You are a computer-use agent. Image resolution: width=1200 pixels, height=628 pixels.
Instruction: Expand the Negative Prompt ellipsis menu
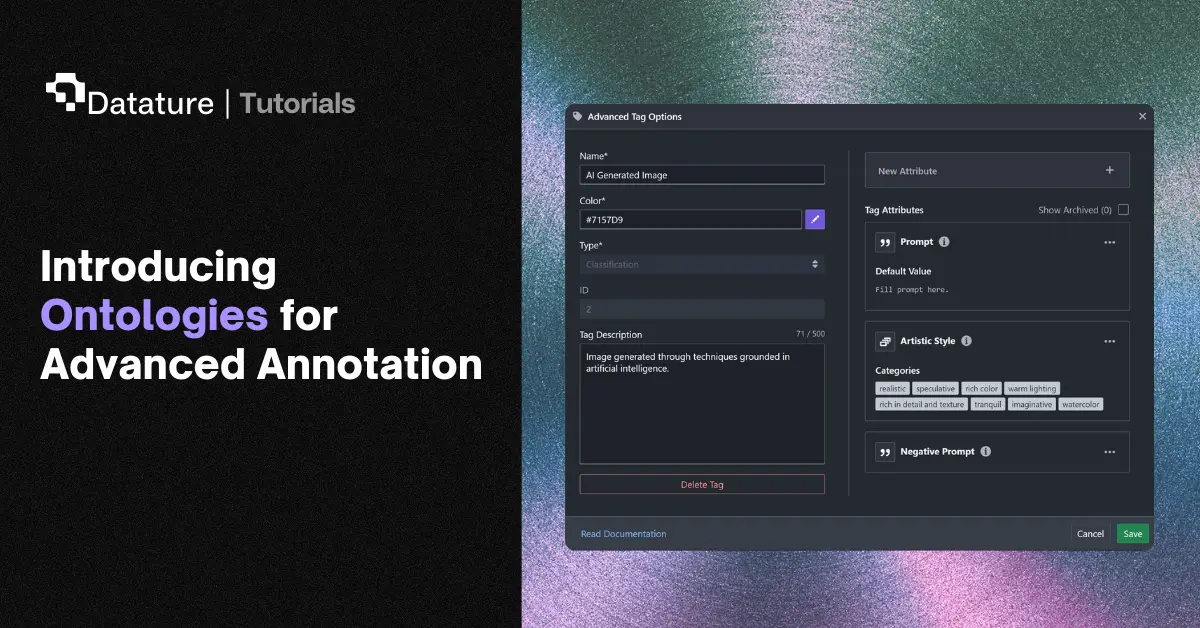tap(1109, 452)
